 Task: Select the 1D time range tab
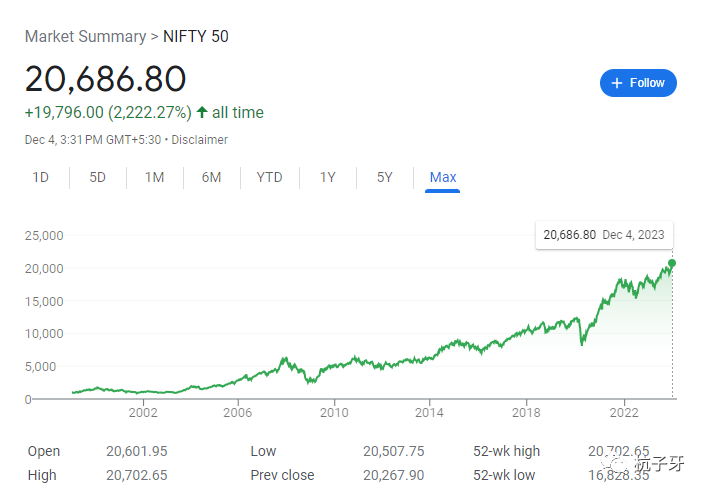41,177
